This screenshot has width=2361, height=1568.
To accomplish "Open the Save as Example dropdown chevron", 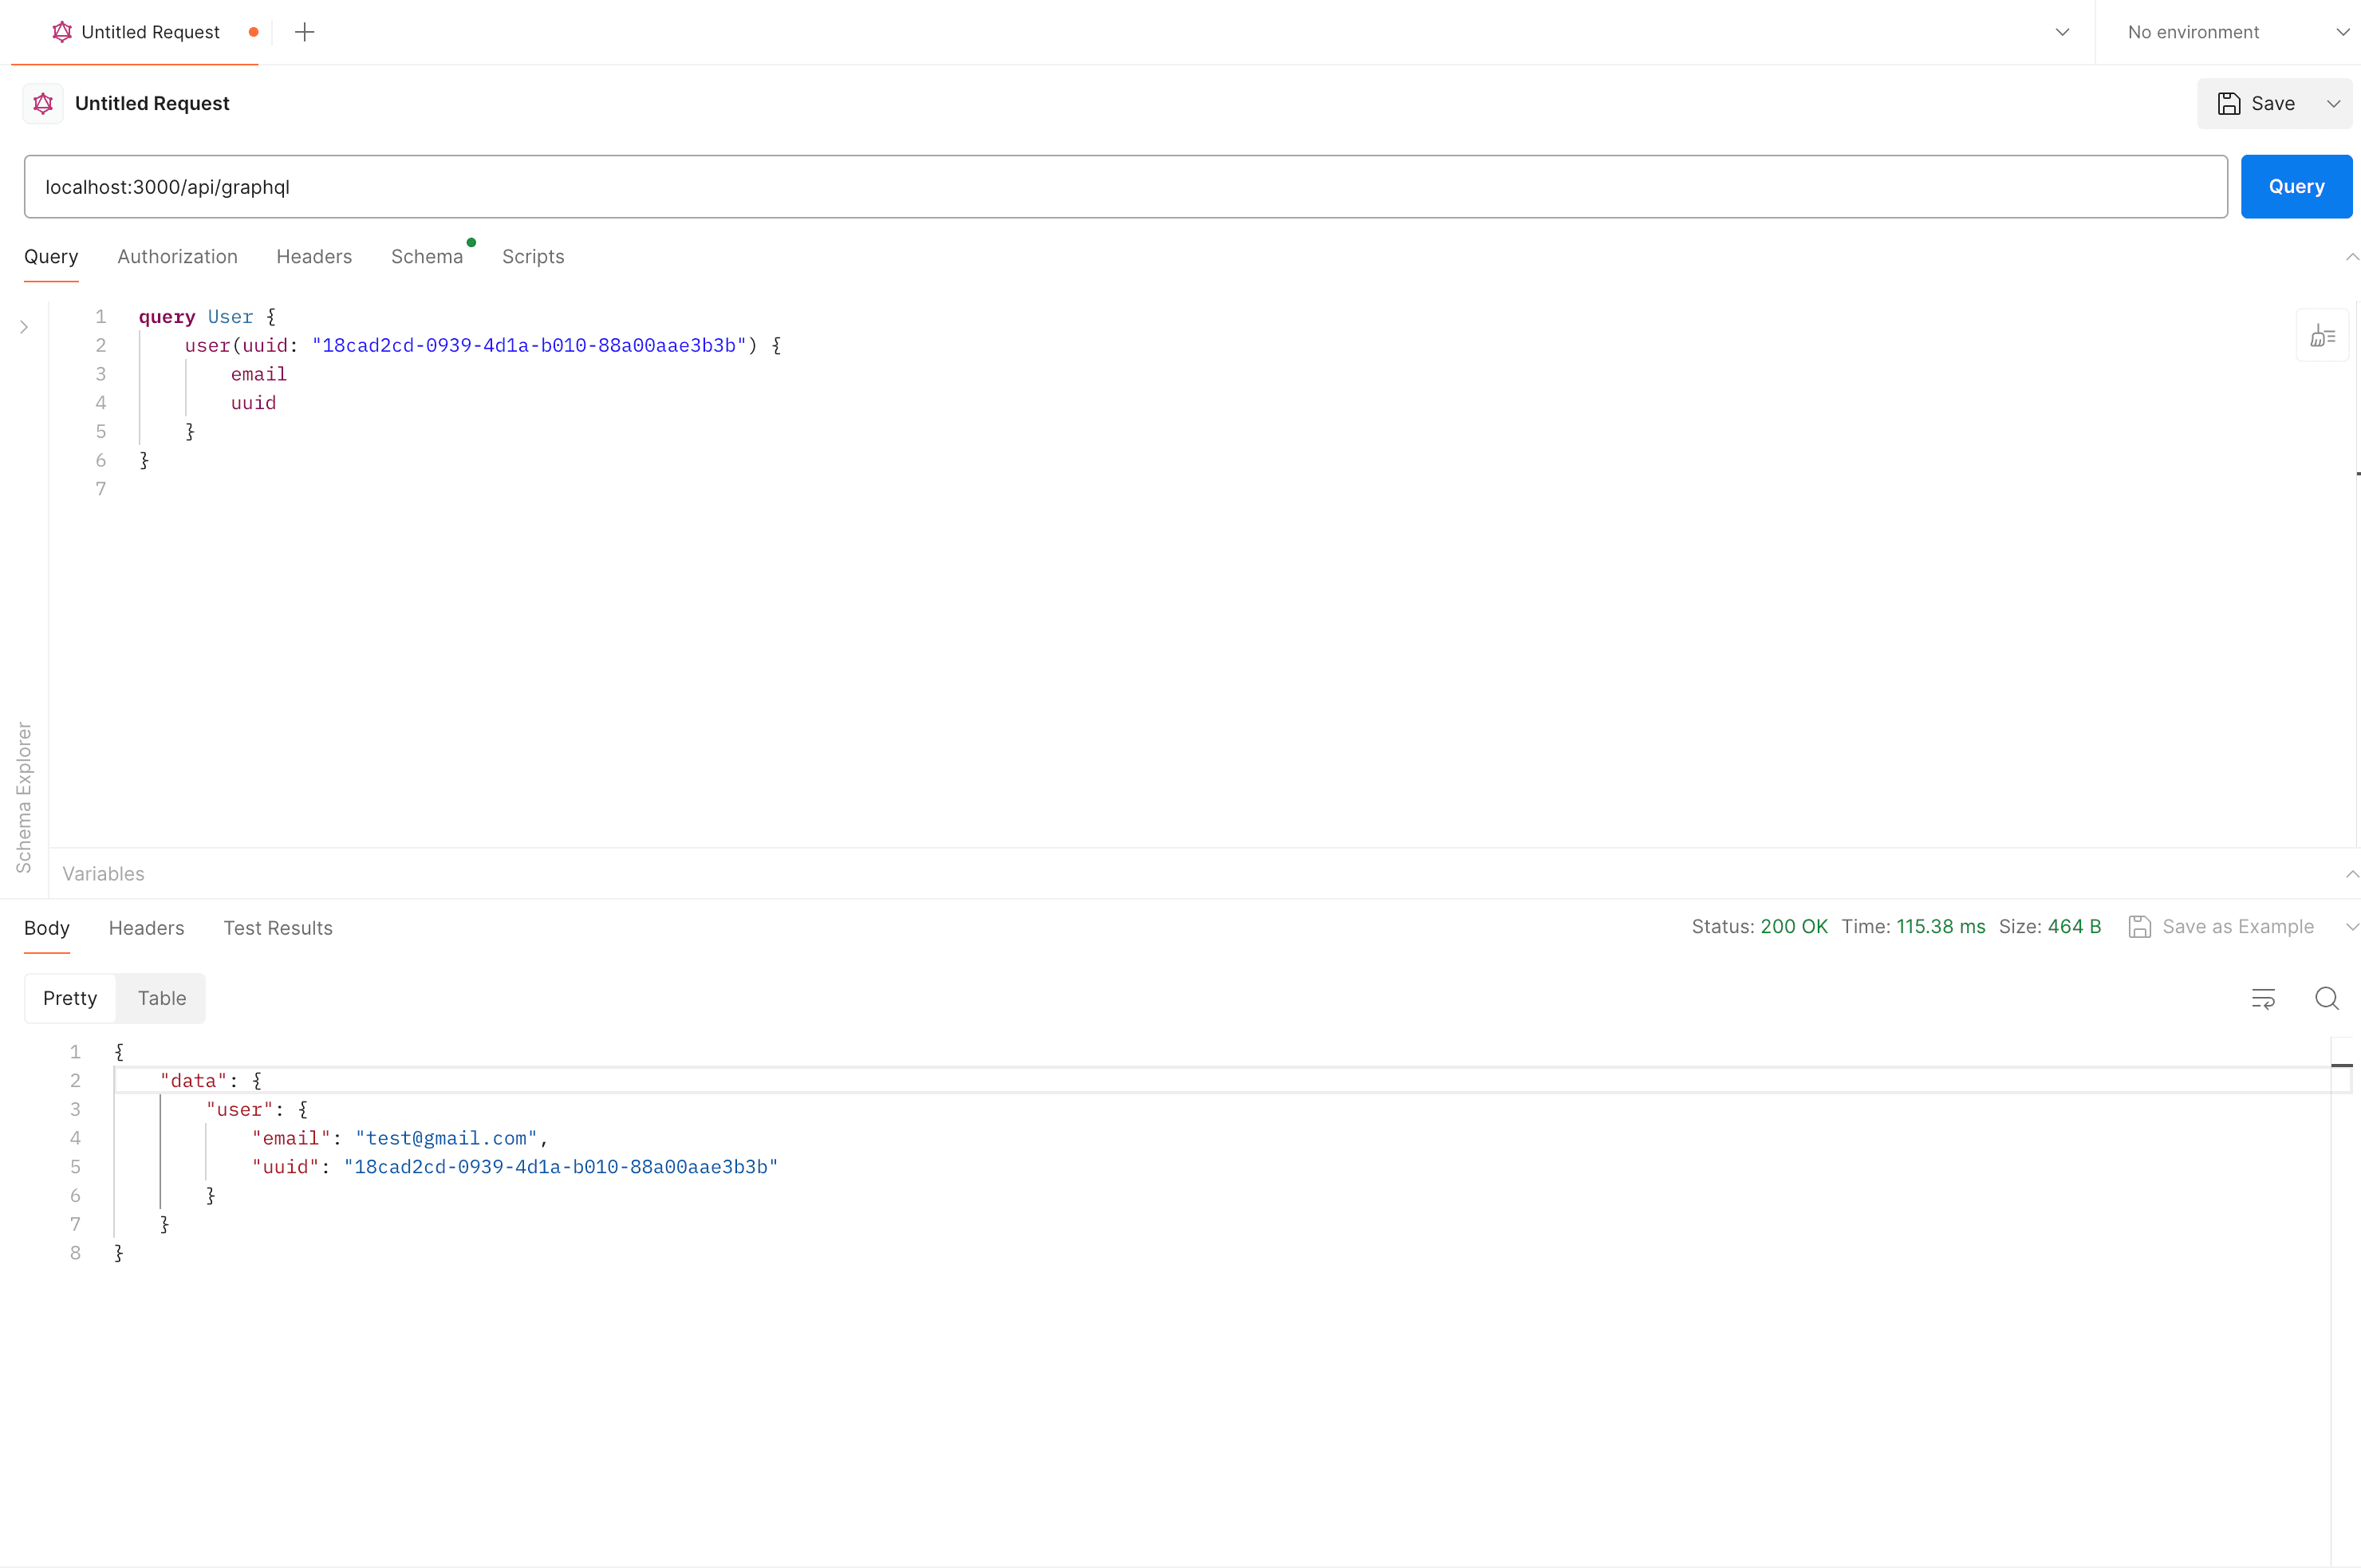I will click(x=2352, y=926).
